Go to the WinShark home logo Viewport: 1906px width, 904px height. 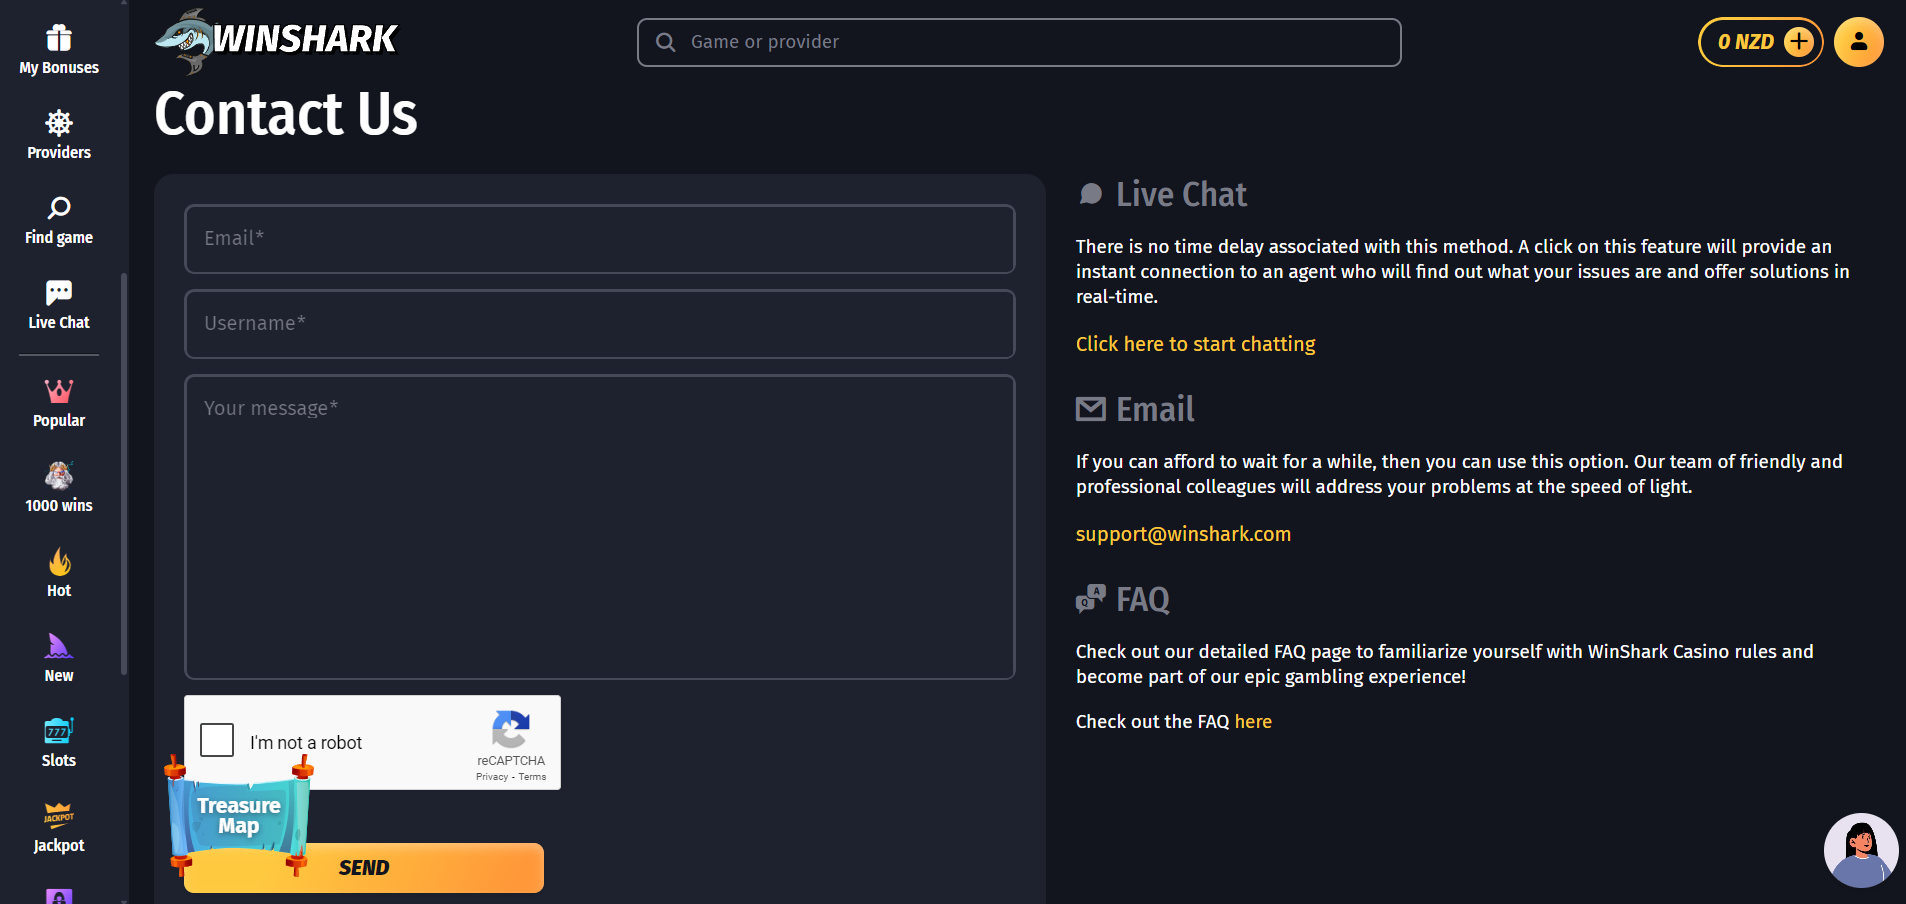tap(277, 40)
